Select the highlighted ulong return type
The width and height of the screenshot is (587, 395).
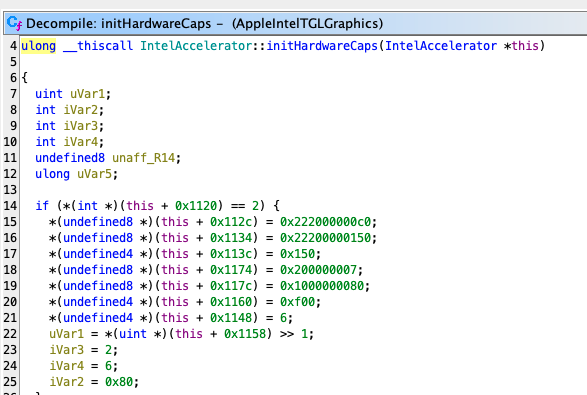tap(38, 46)
